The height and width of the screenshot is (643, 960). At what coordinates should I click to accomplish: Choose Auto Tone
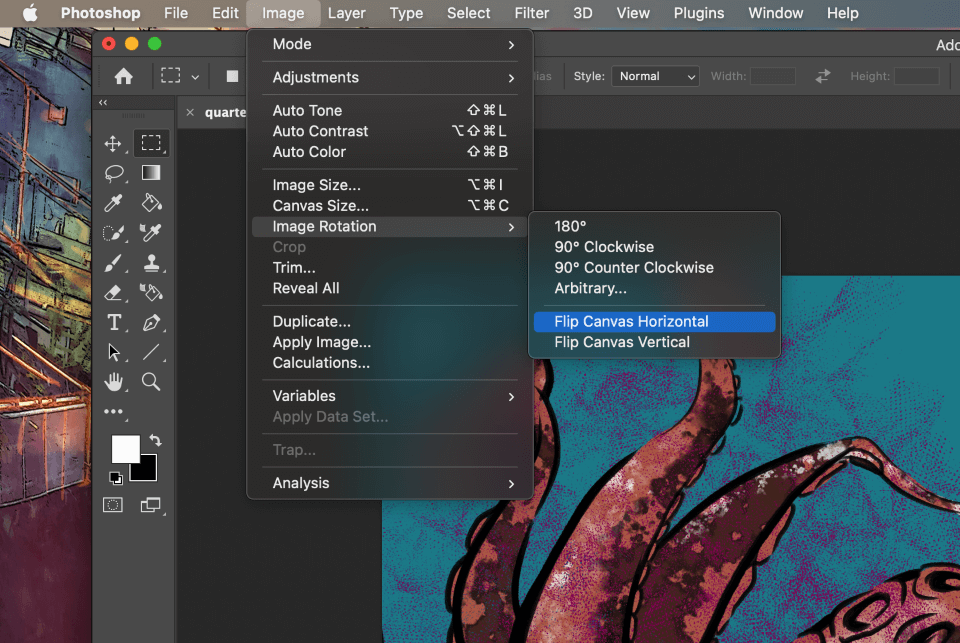390,110
